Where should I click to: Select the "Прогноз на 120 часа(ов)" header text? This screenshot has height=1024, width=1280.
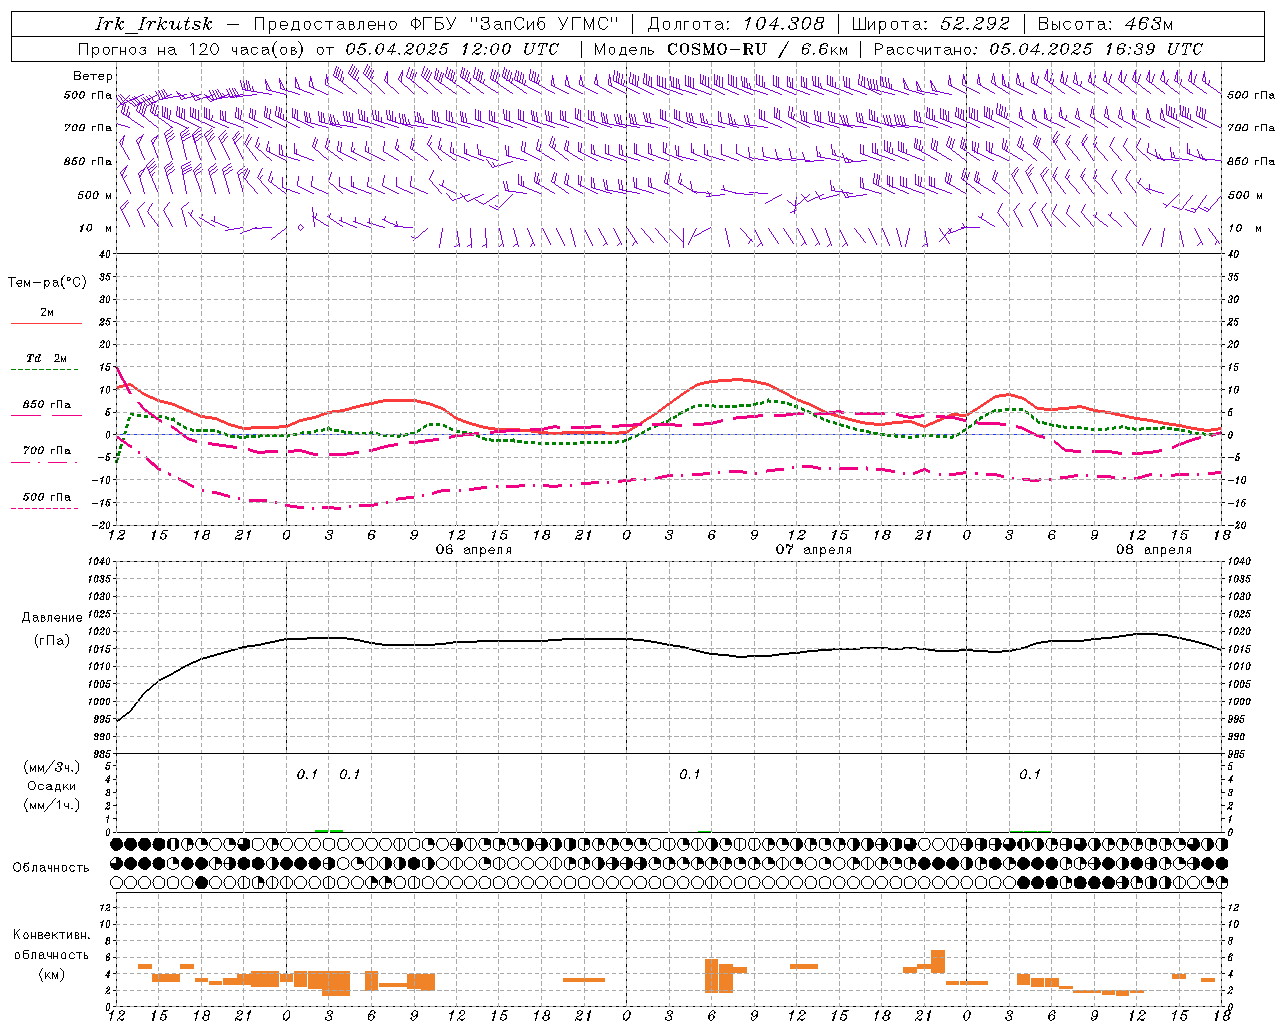tap(193, 49)
